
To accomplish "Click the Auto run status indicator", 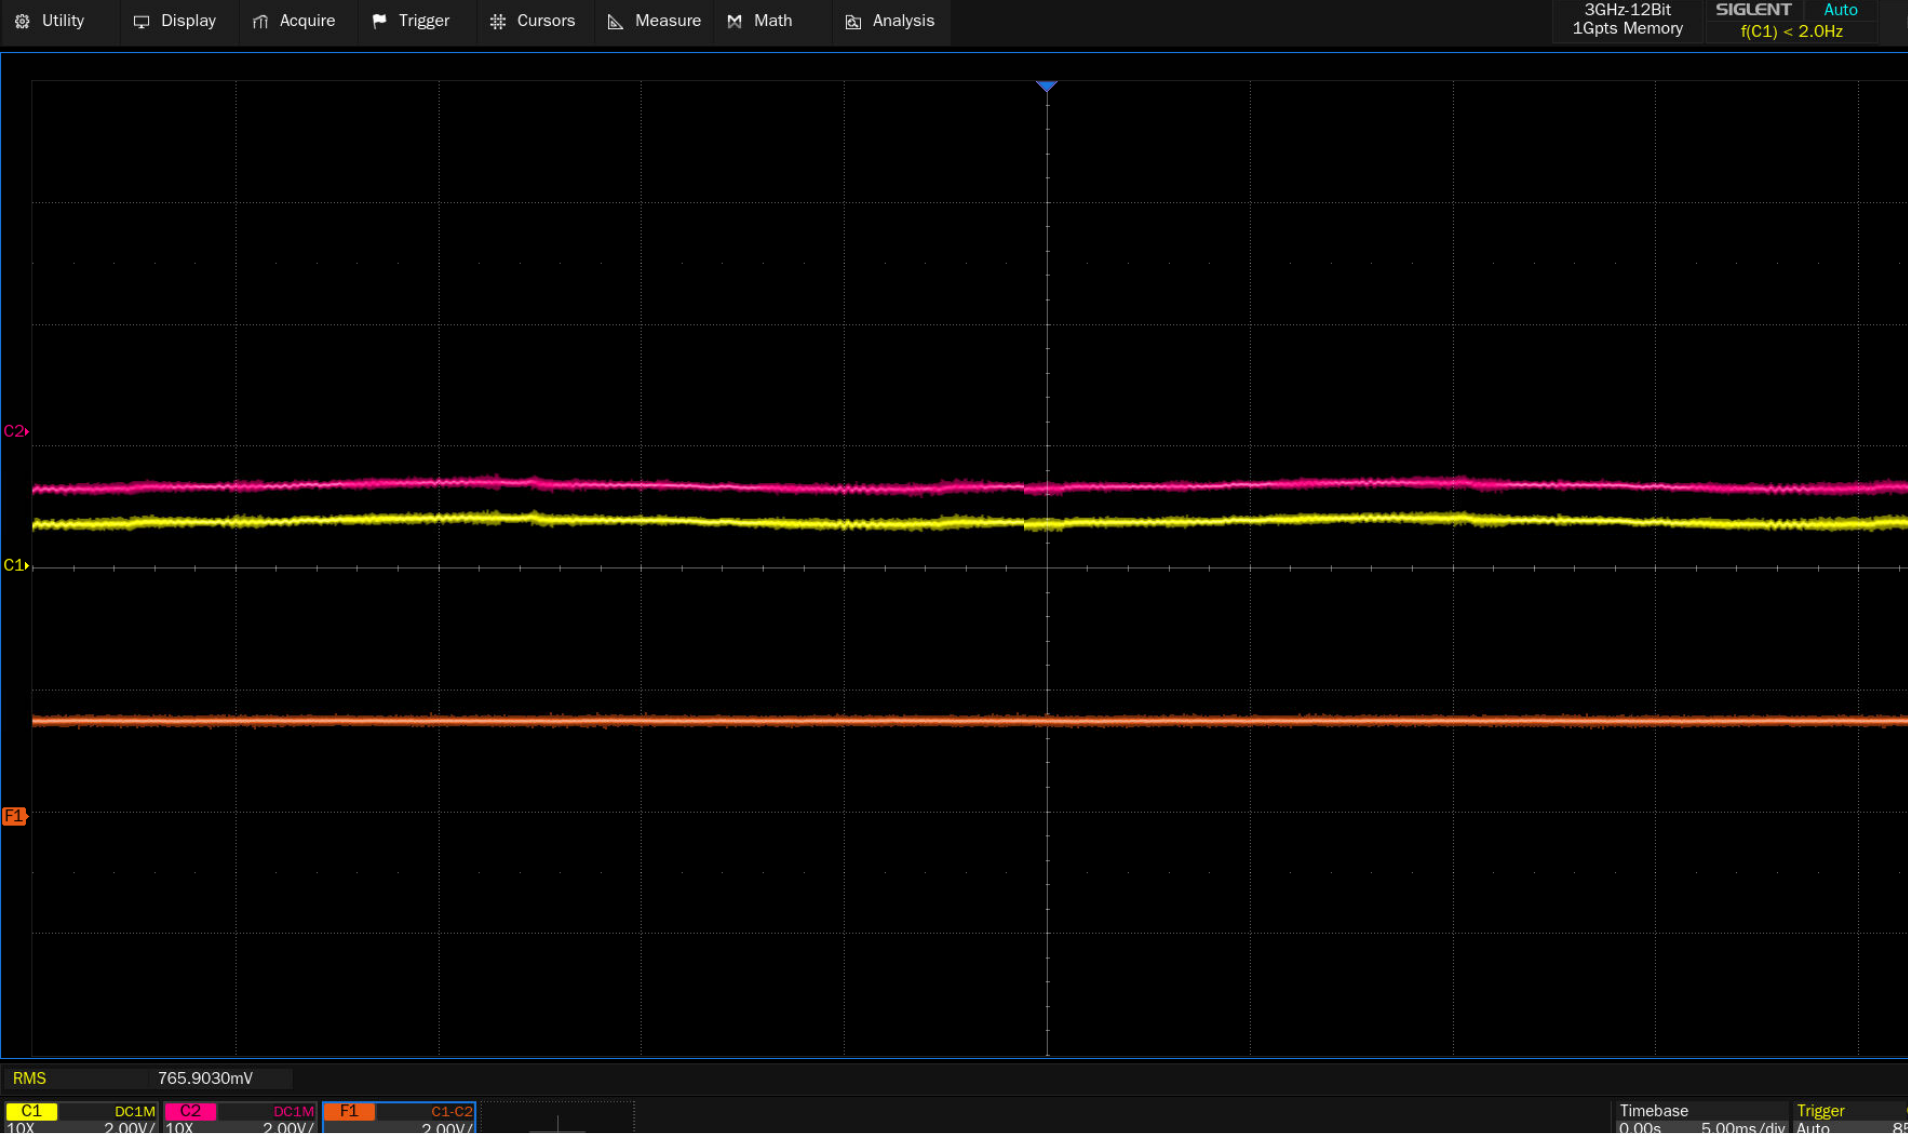I will pos(1840,9).
